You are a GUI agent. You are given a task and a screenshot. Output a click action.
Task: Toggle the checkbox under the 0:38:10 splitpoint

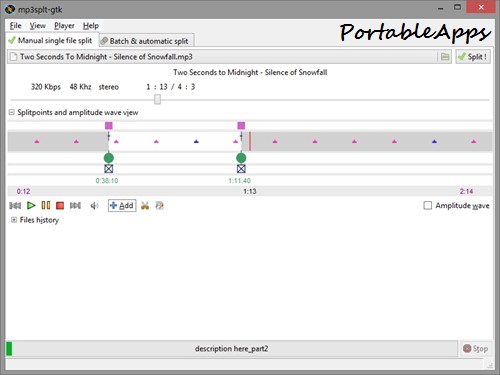point(109,169)
